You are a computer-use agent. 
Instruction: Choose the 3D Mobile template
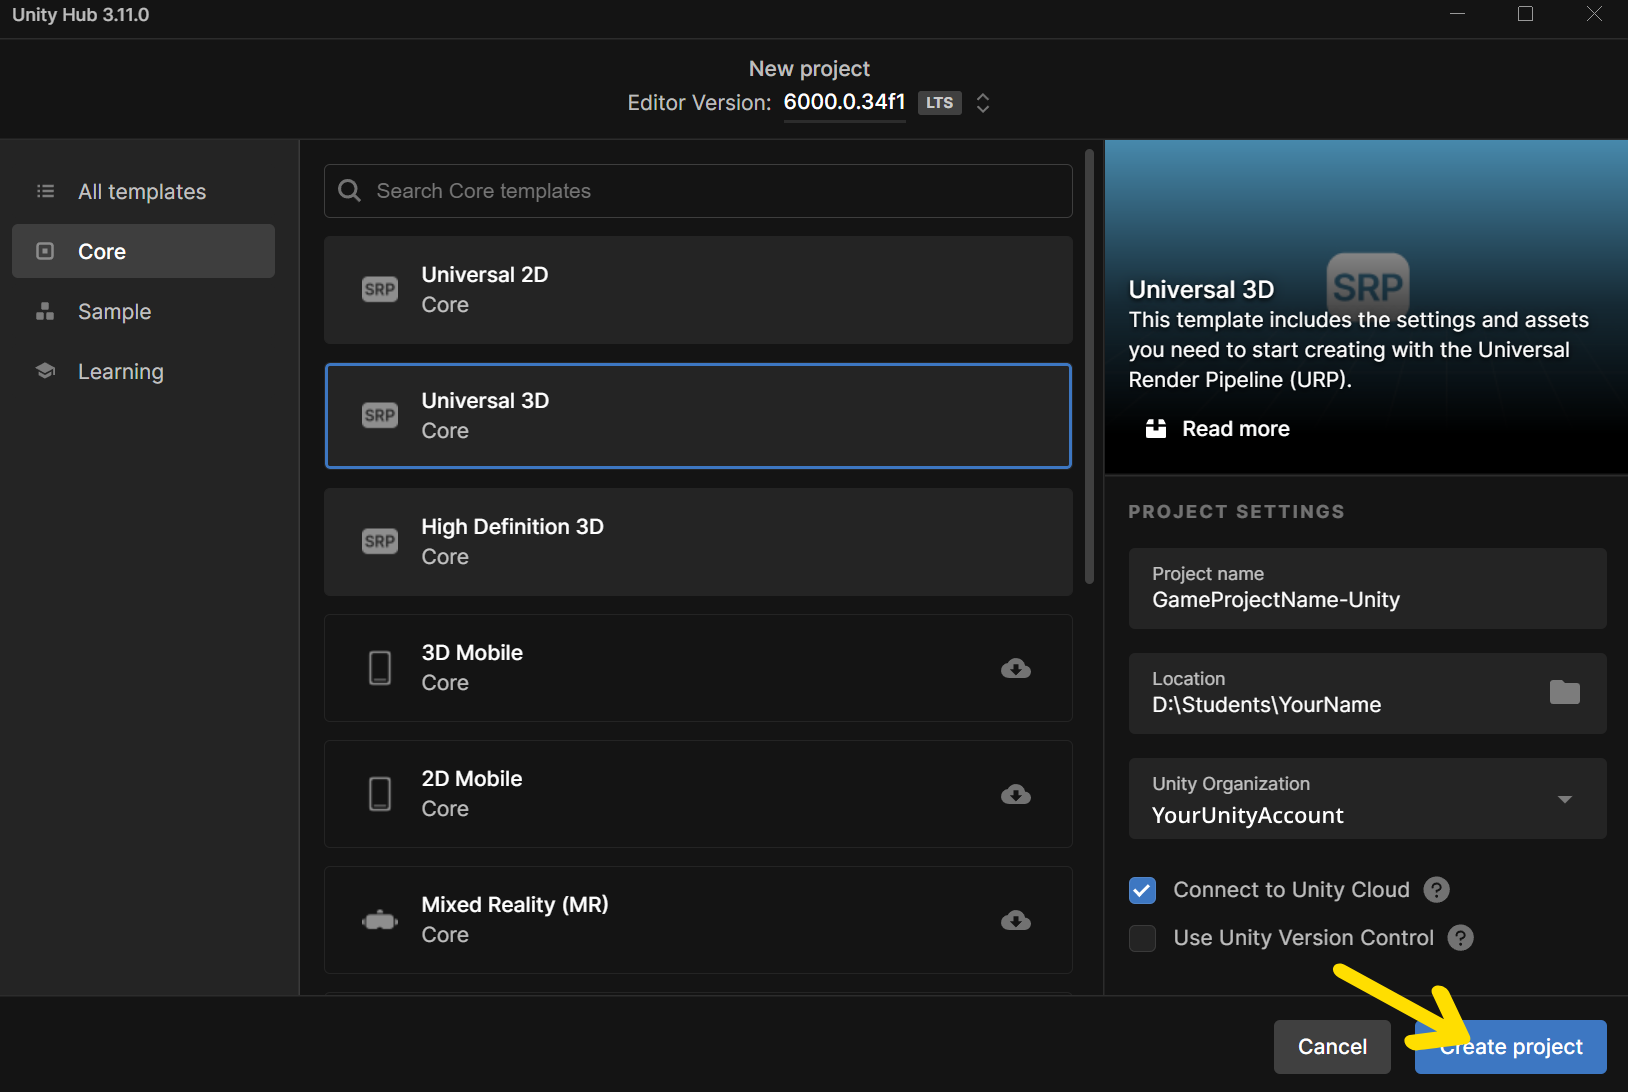click(698, 668)
